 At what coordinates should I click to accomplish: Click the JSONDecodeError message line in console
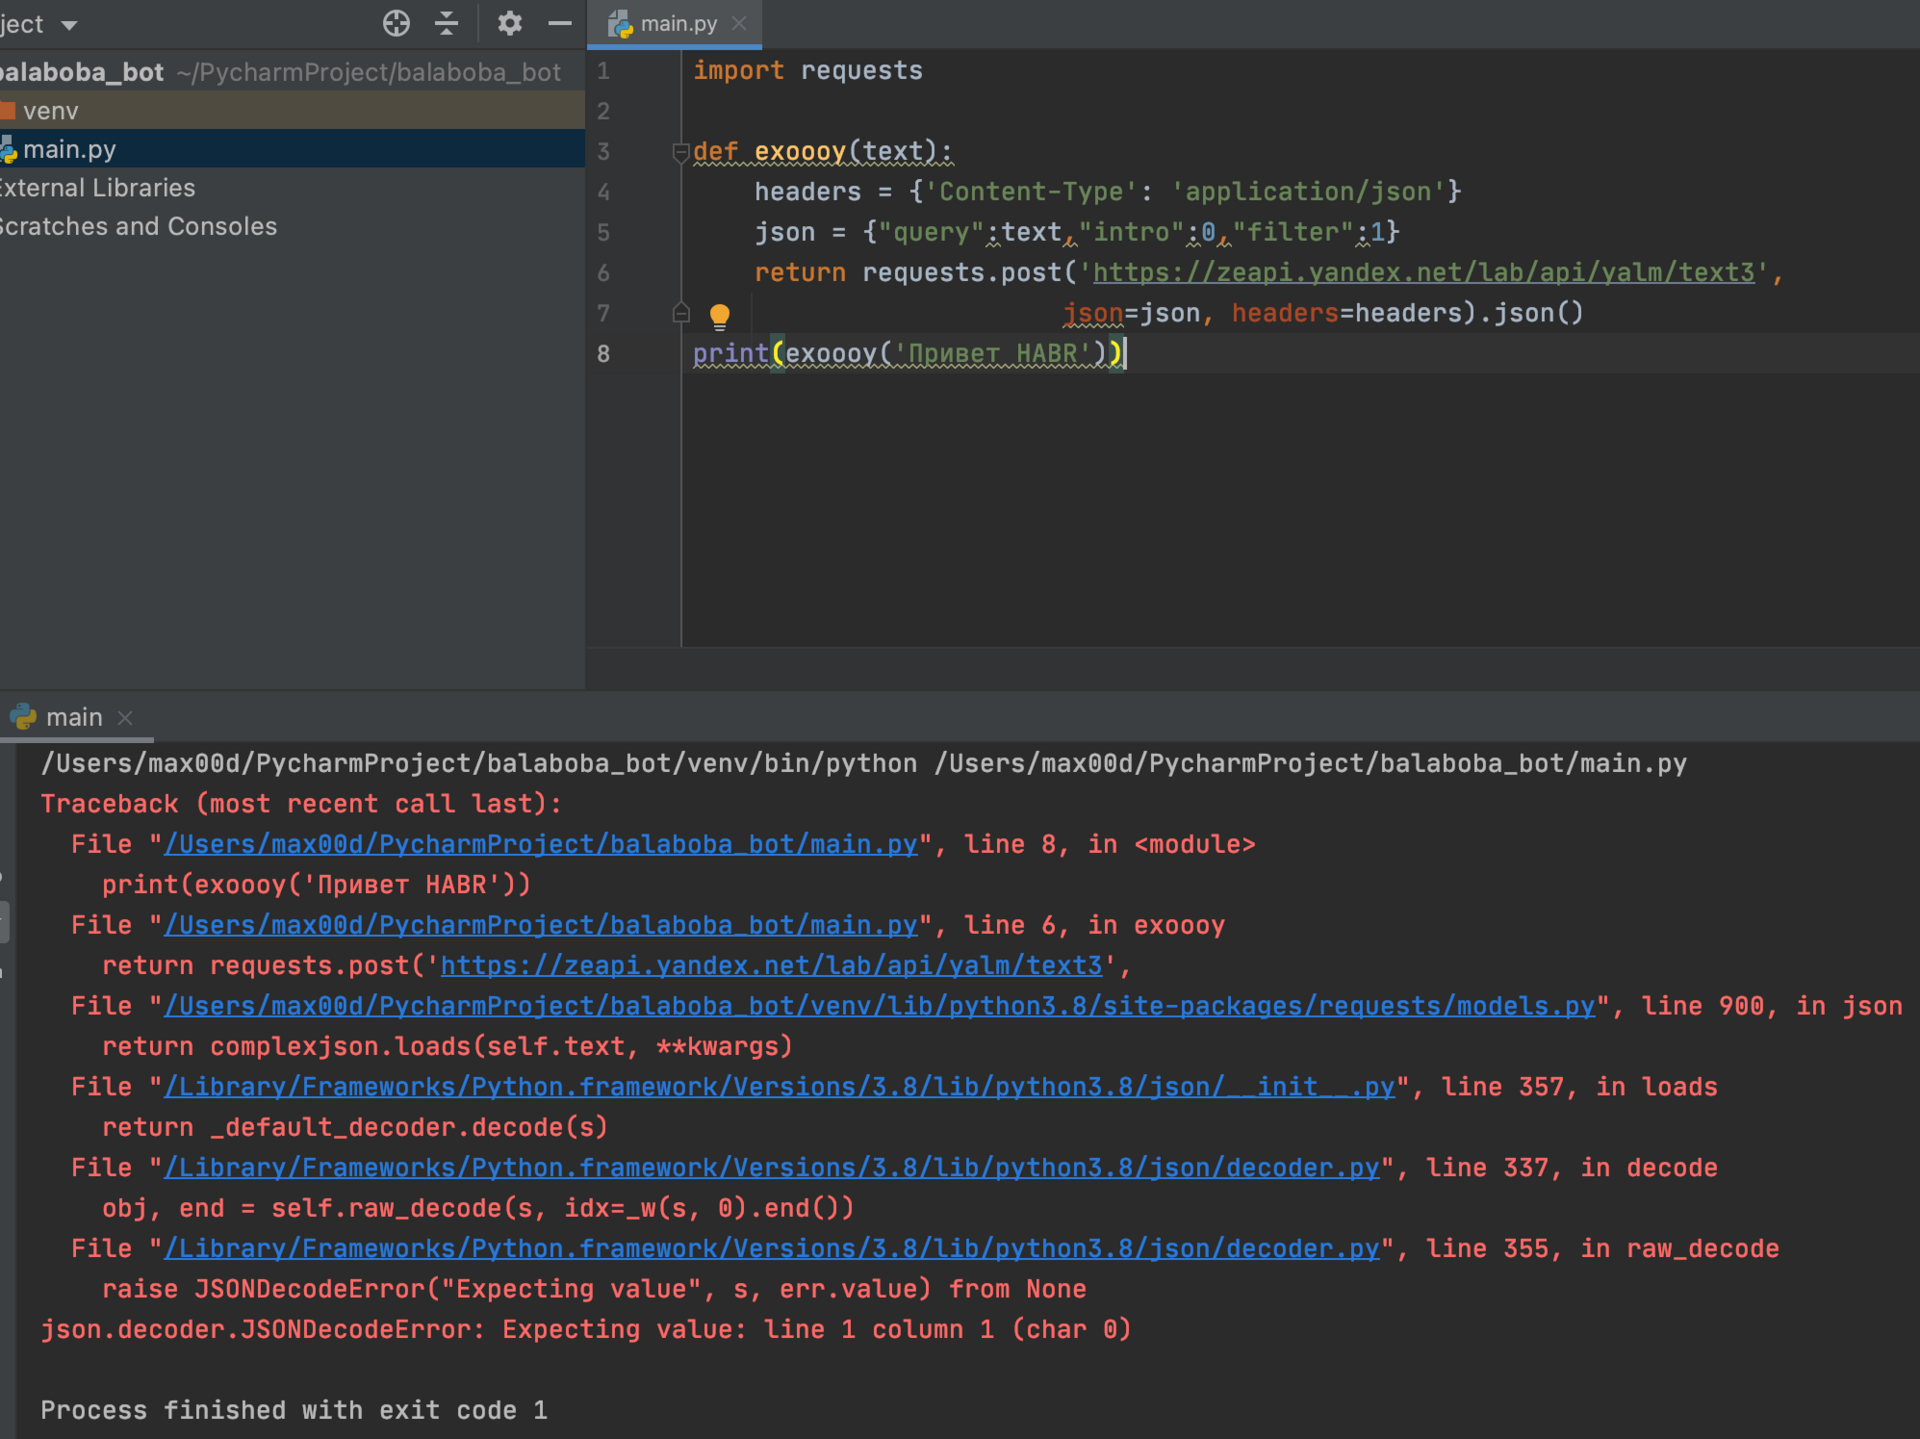(586, 1330)
